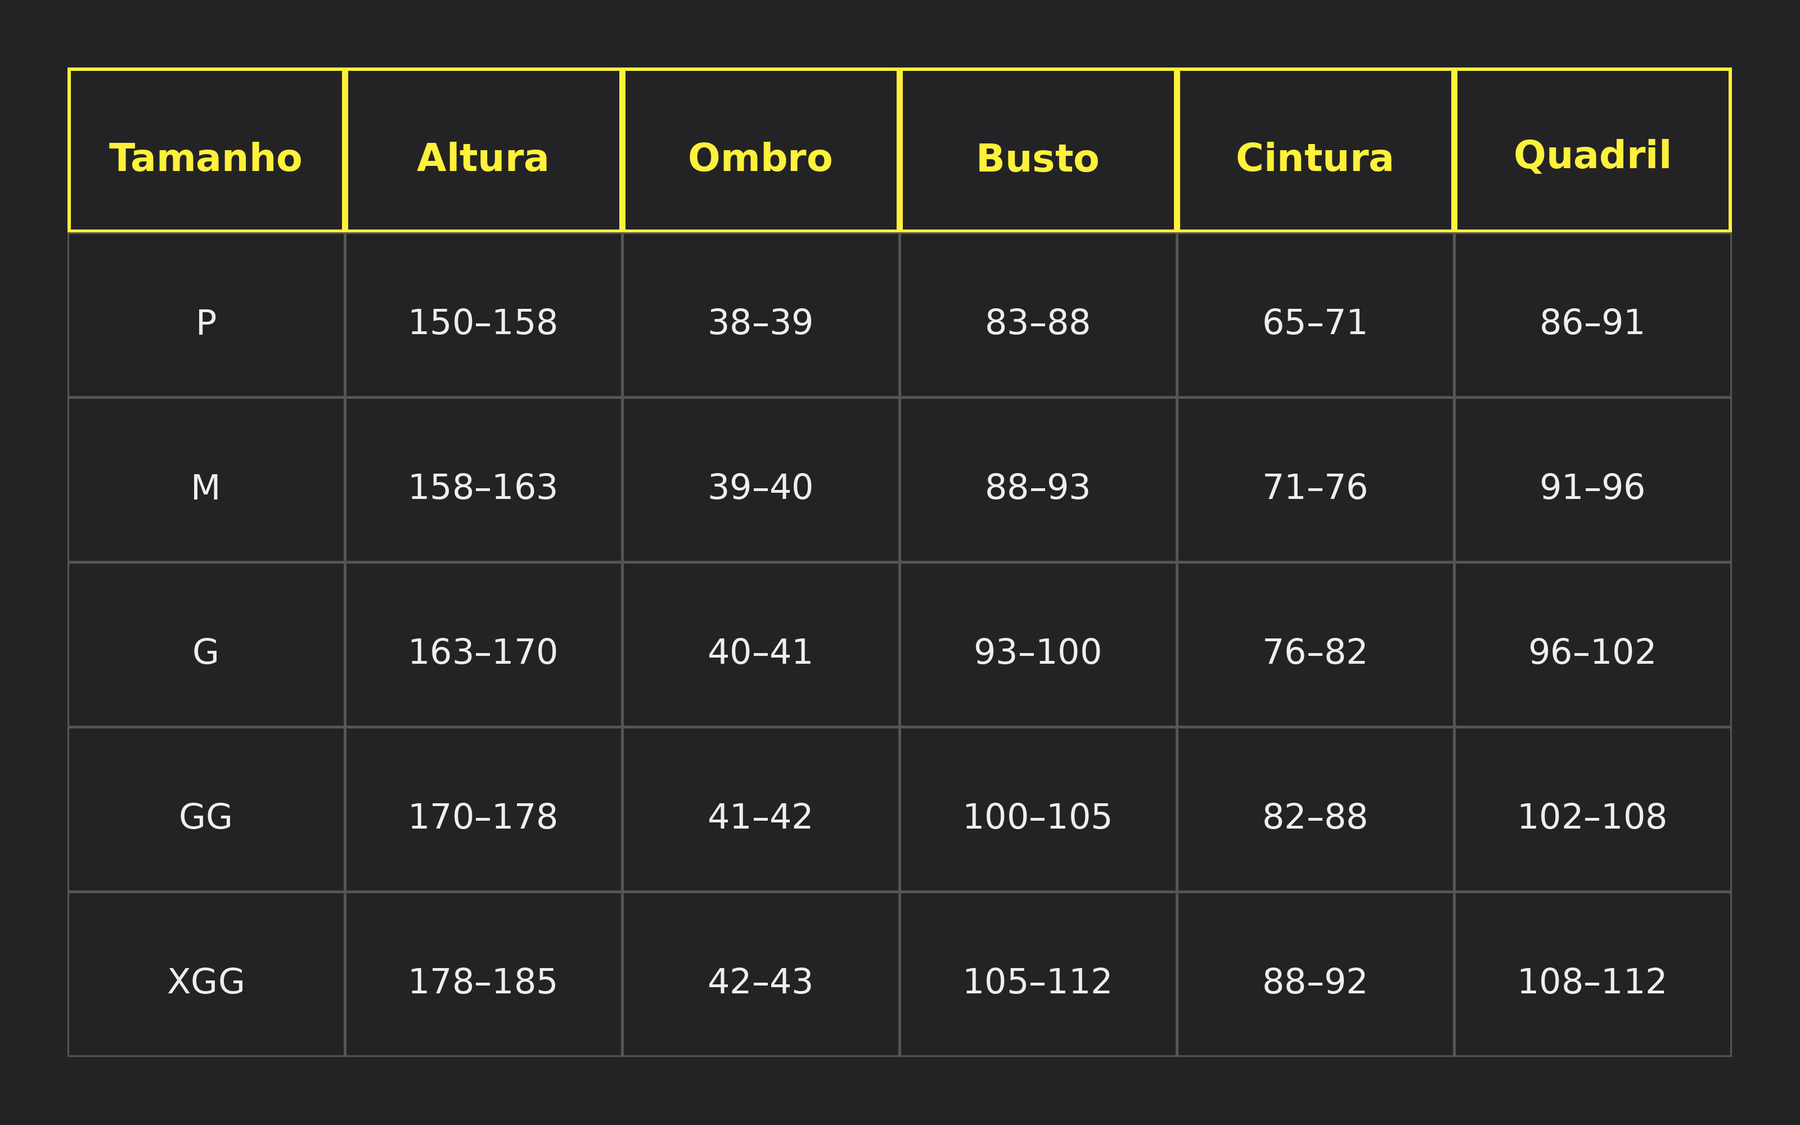
Task: Click the Tamanho column header
Action: pyautogui.click(x=206, y=158)
